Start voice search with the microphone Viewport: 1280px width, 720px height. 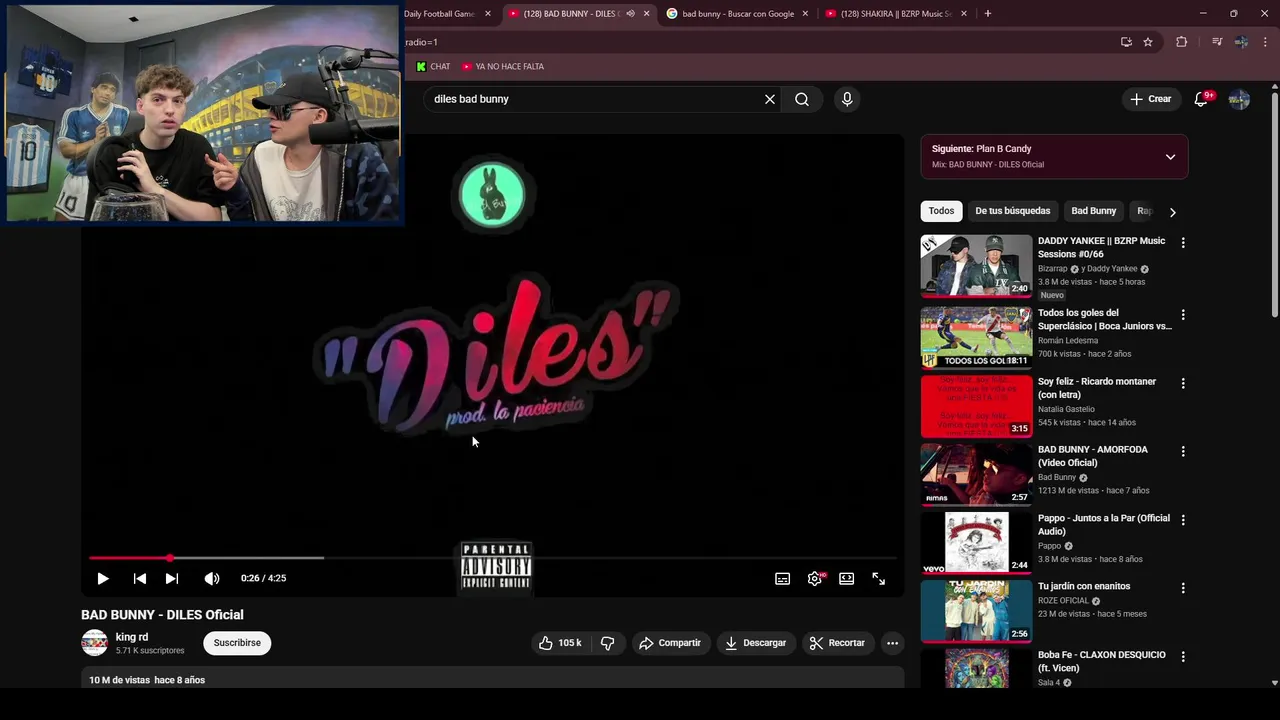(x=847, y=99)
